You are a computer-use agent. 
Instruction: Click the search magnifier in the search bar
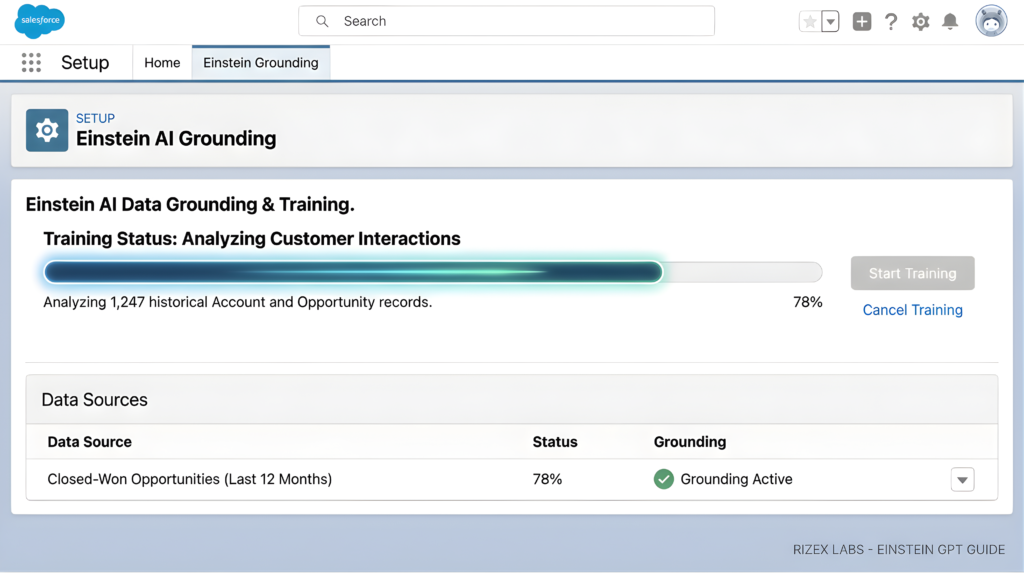tap(322, 21)
